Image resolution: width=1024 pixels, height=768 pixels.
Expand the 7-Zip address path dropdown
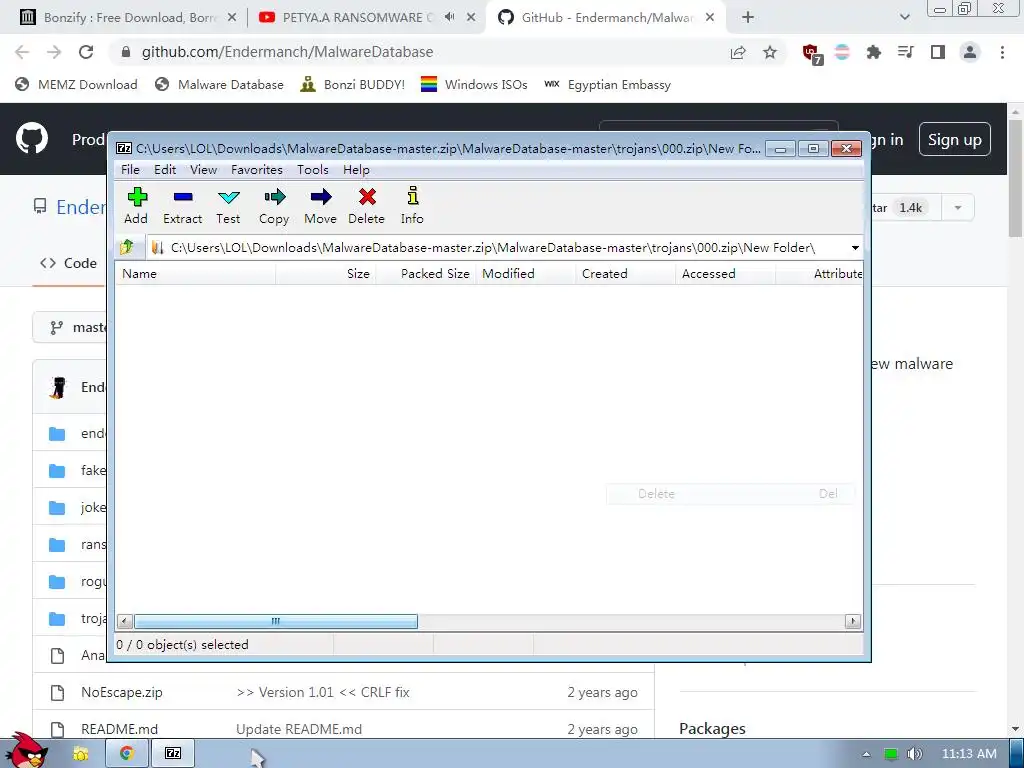point(854,248)
